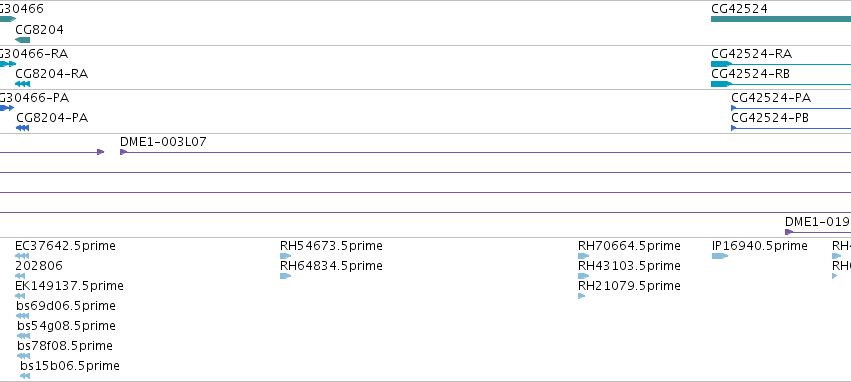Select the RH43103.5prime EST label
Screen dimensions: 851x382
(629, 265)
